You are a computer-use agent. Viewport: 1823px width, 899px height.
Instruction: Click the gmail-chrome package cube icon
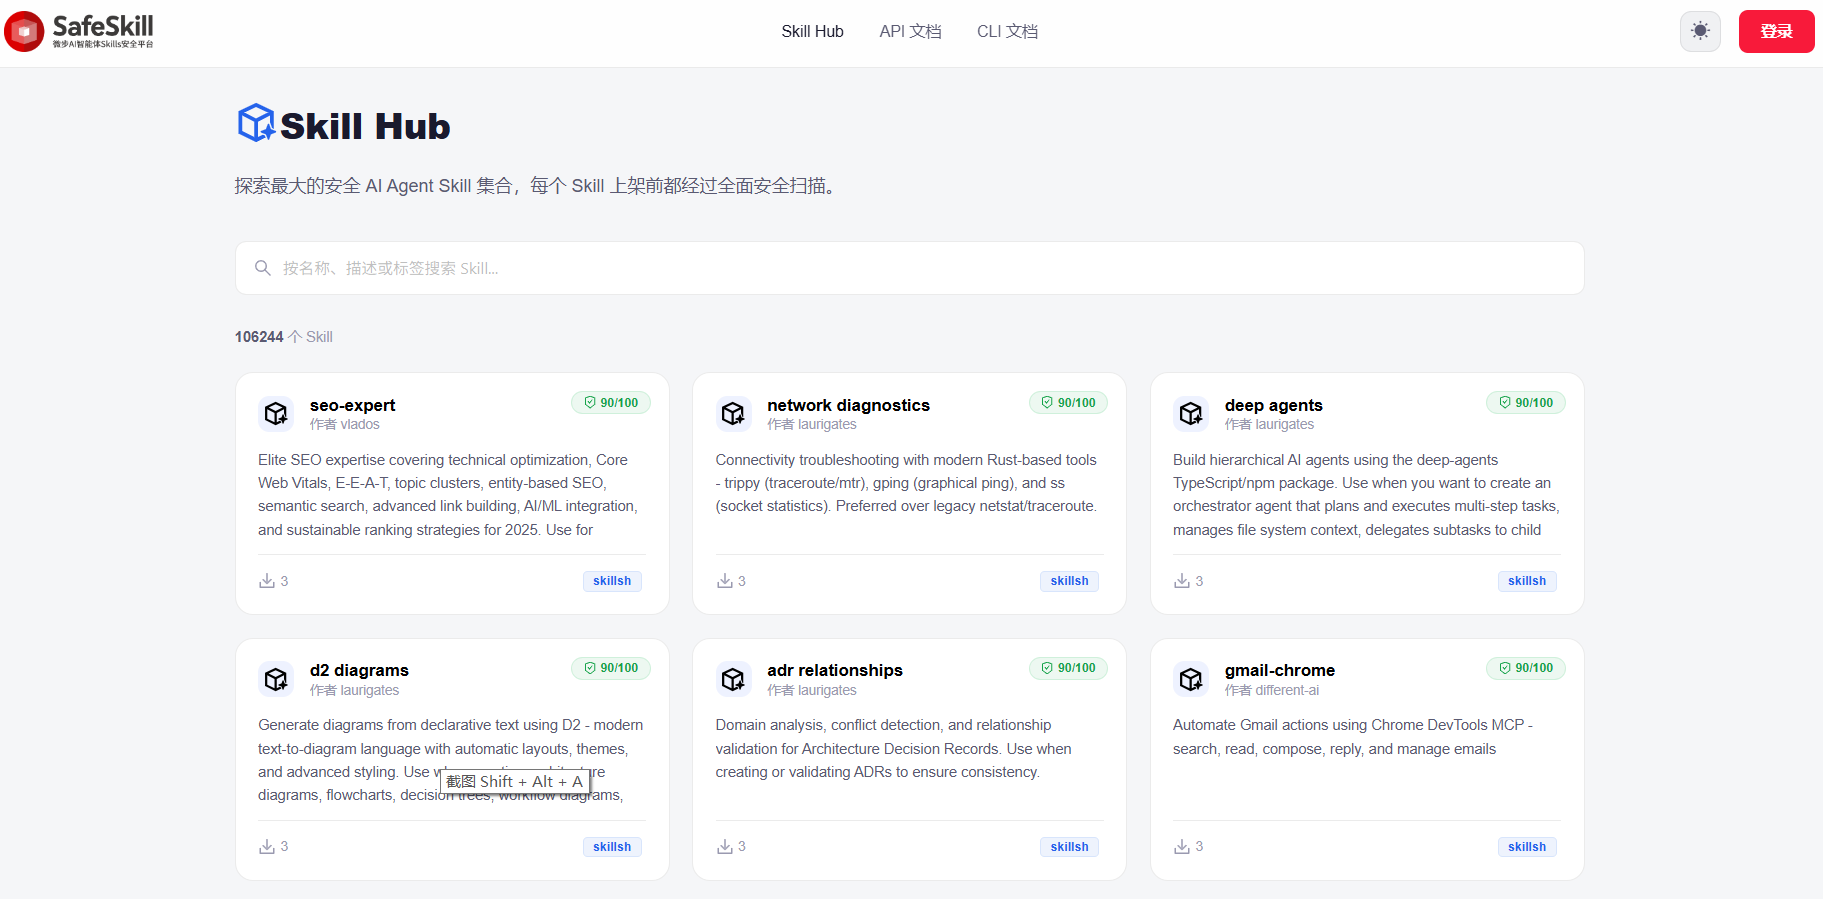click(x=1191, y=679)
